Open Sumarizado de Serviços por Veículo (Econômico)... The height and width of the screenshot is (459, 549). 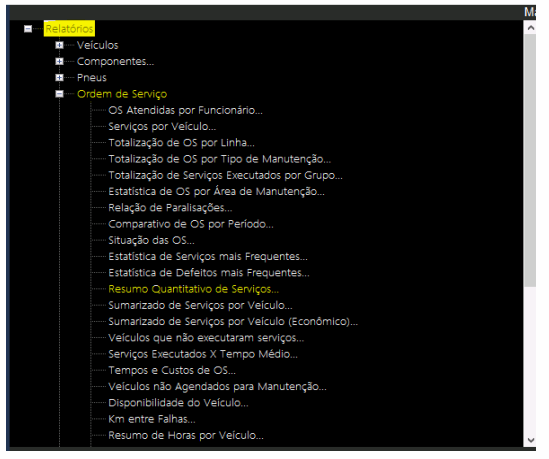(x=233, y=322)
